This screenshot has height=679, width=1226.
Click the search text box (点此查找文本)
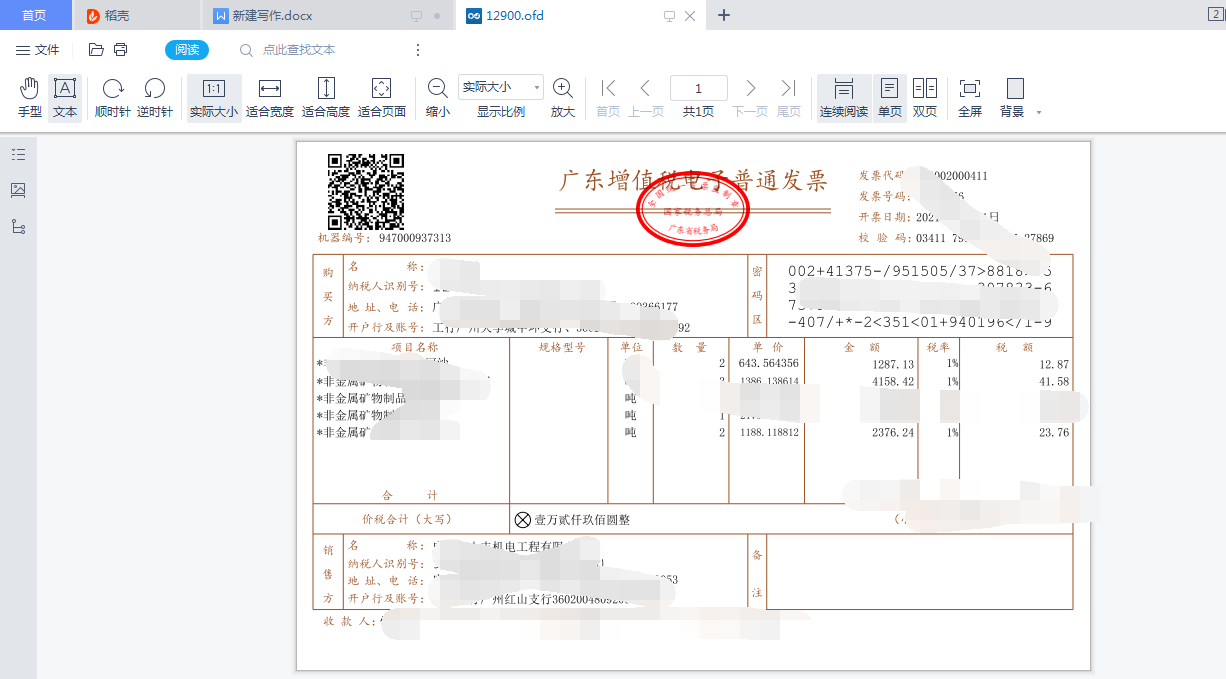click(x=298, y=50)
